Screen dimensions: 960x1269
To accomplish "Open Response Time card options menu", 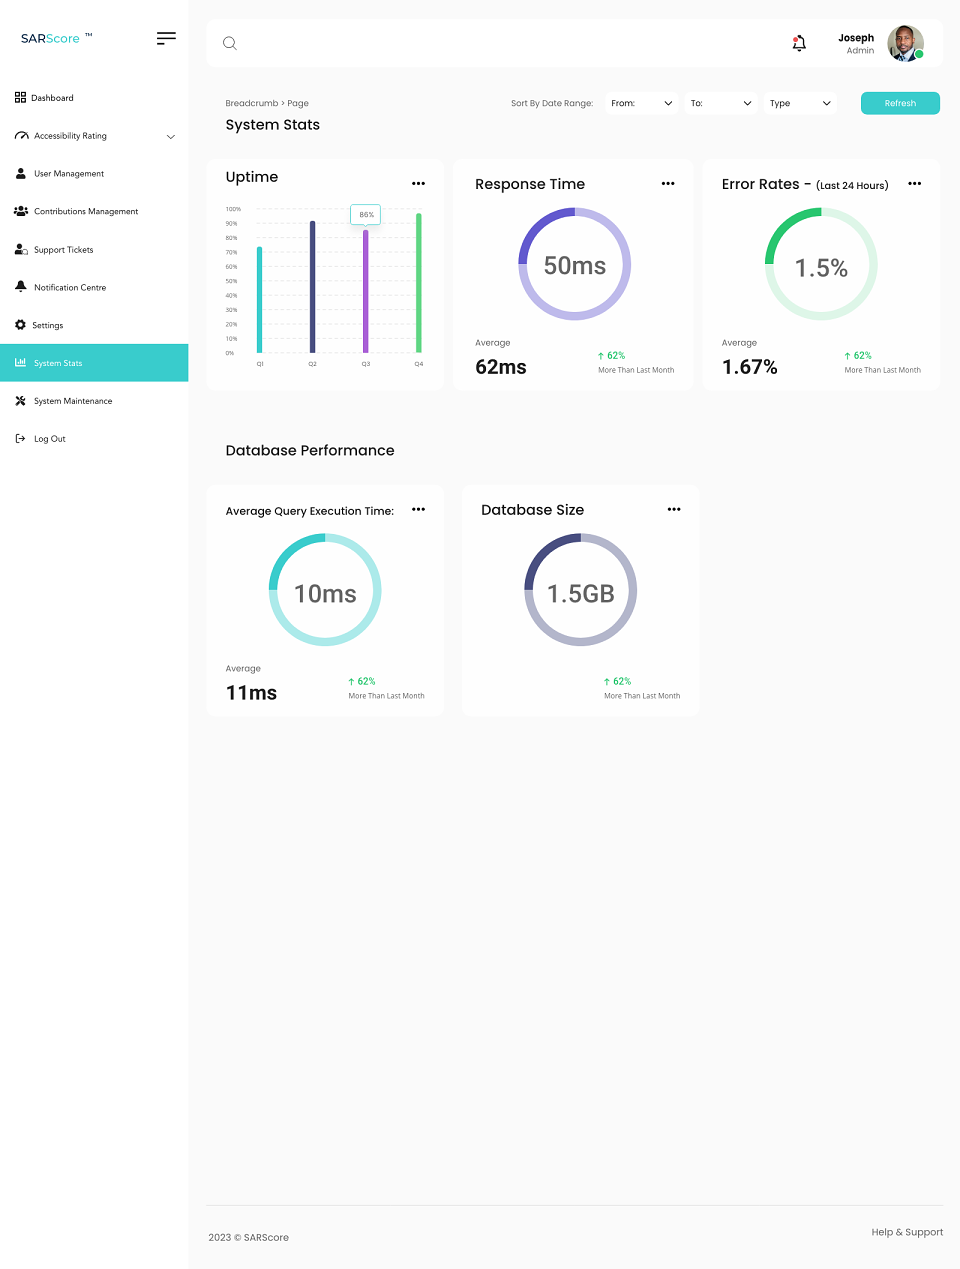I will point(668,183).
